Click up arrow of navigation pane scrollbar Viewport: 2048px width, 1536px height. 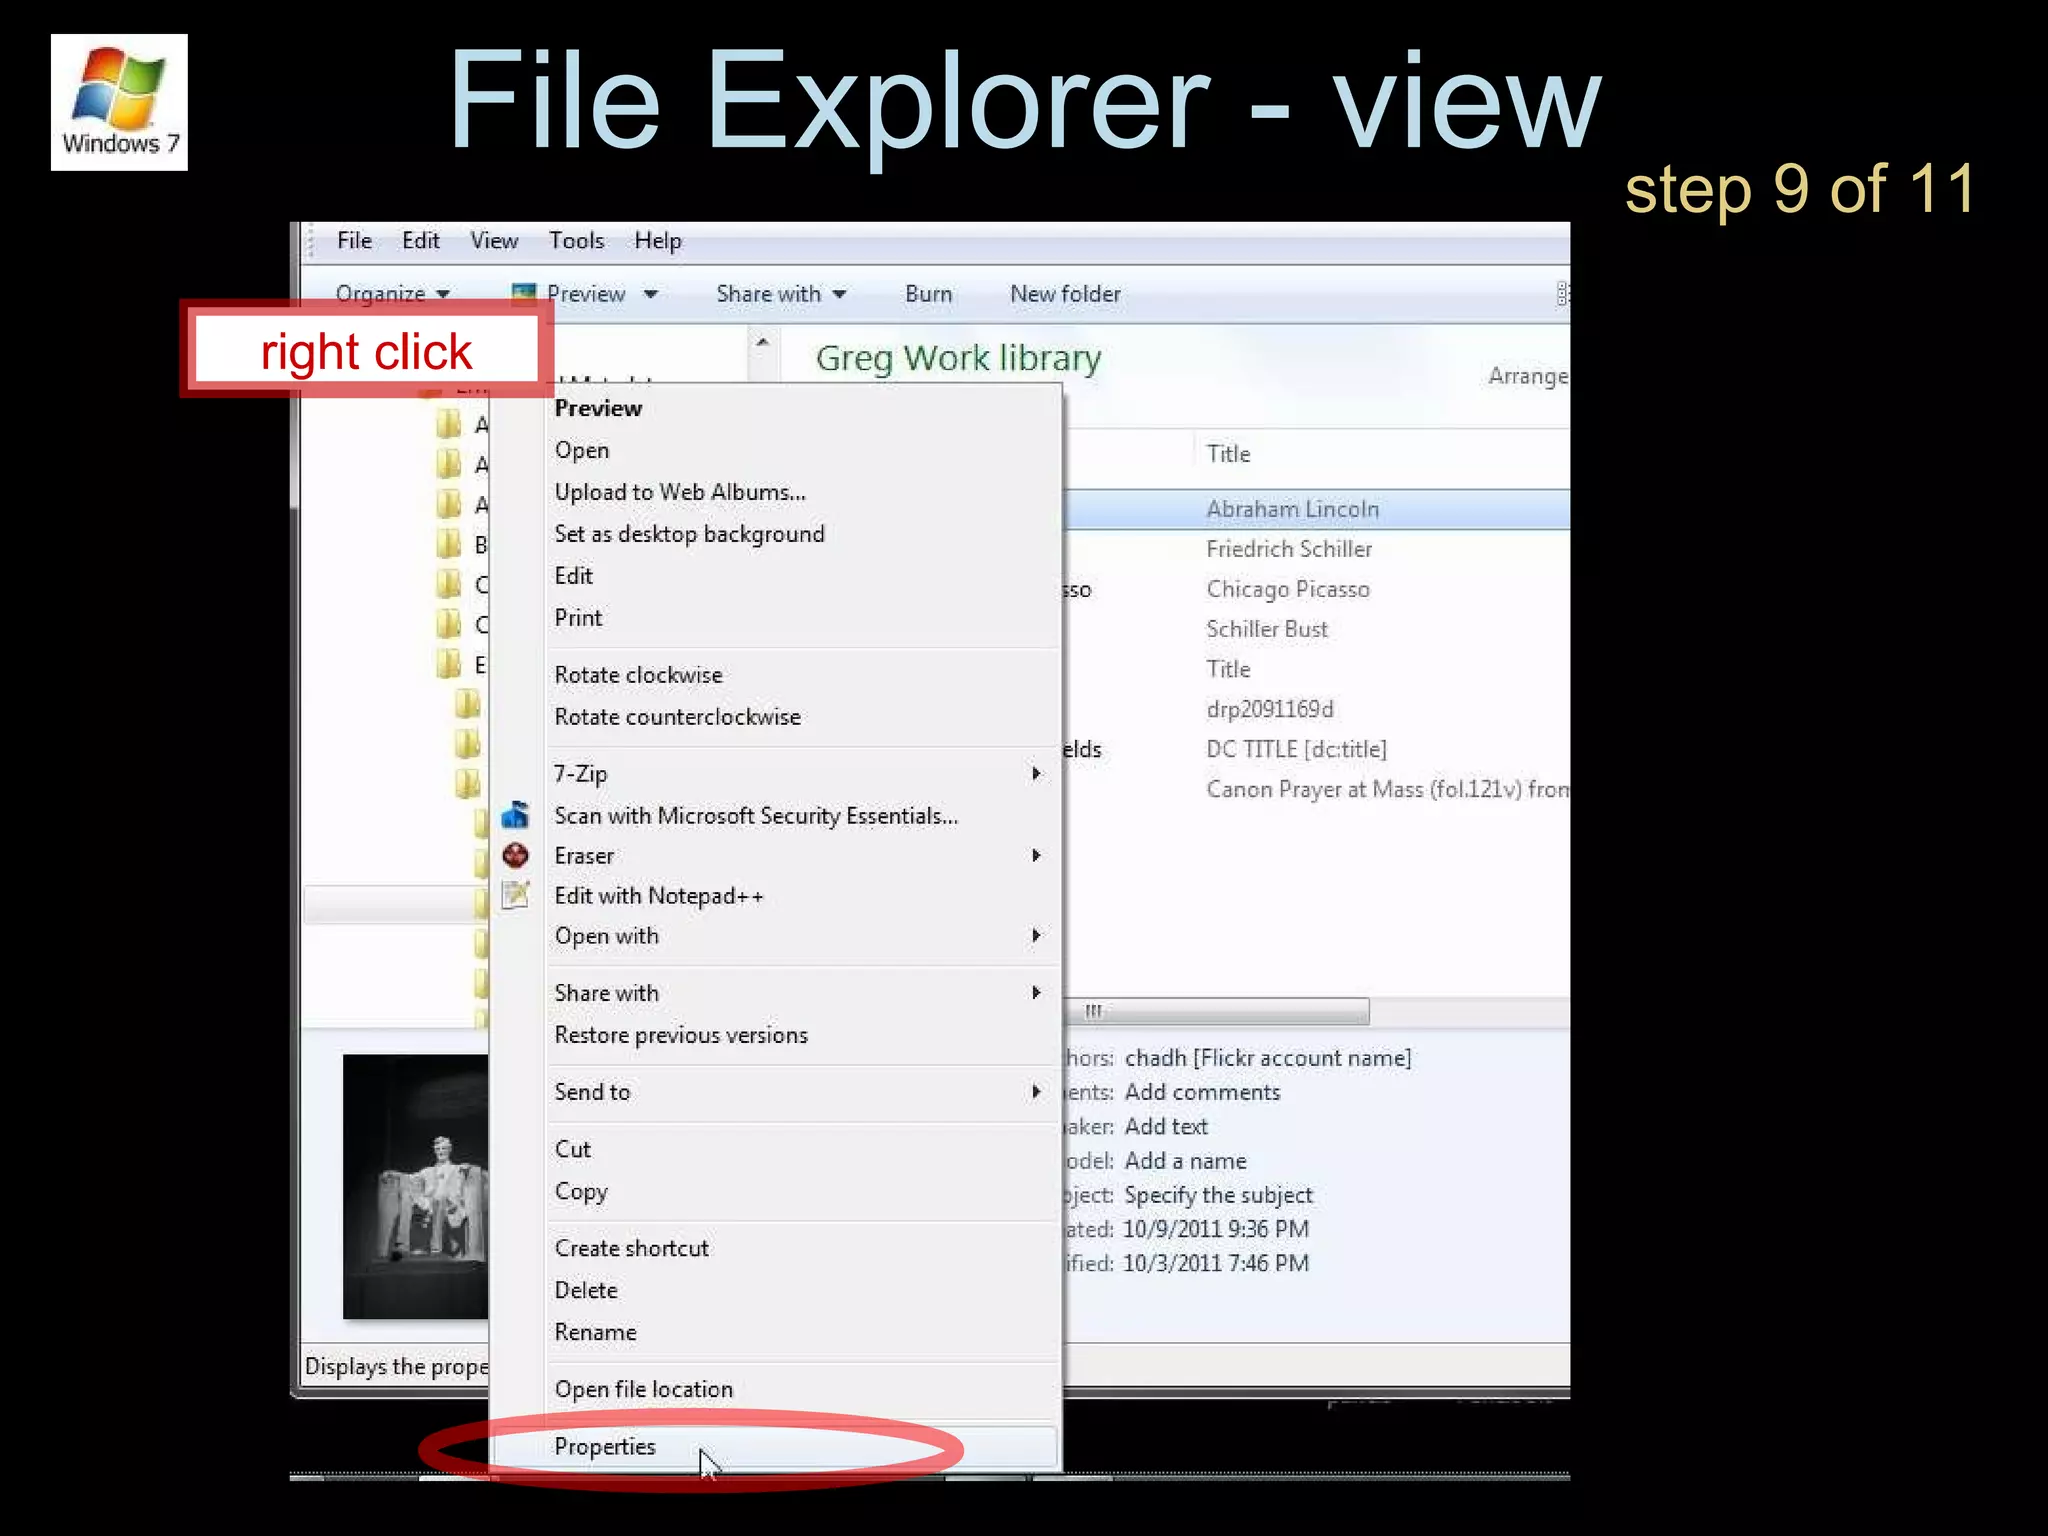[x=762, y=342]
